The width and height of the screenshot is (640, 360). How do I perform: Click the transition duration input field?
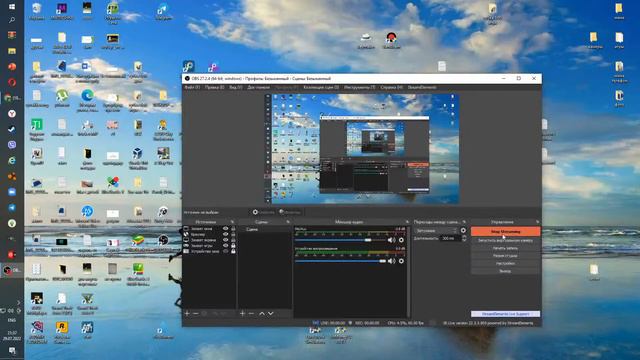450,238
